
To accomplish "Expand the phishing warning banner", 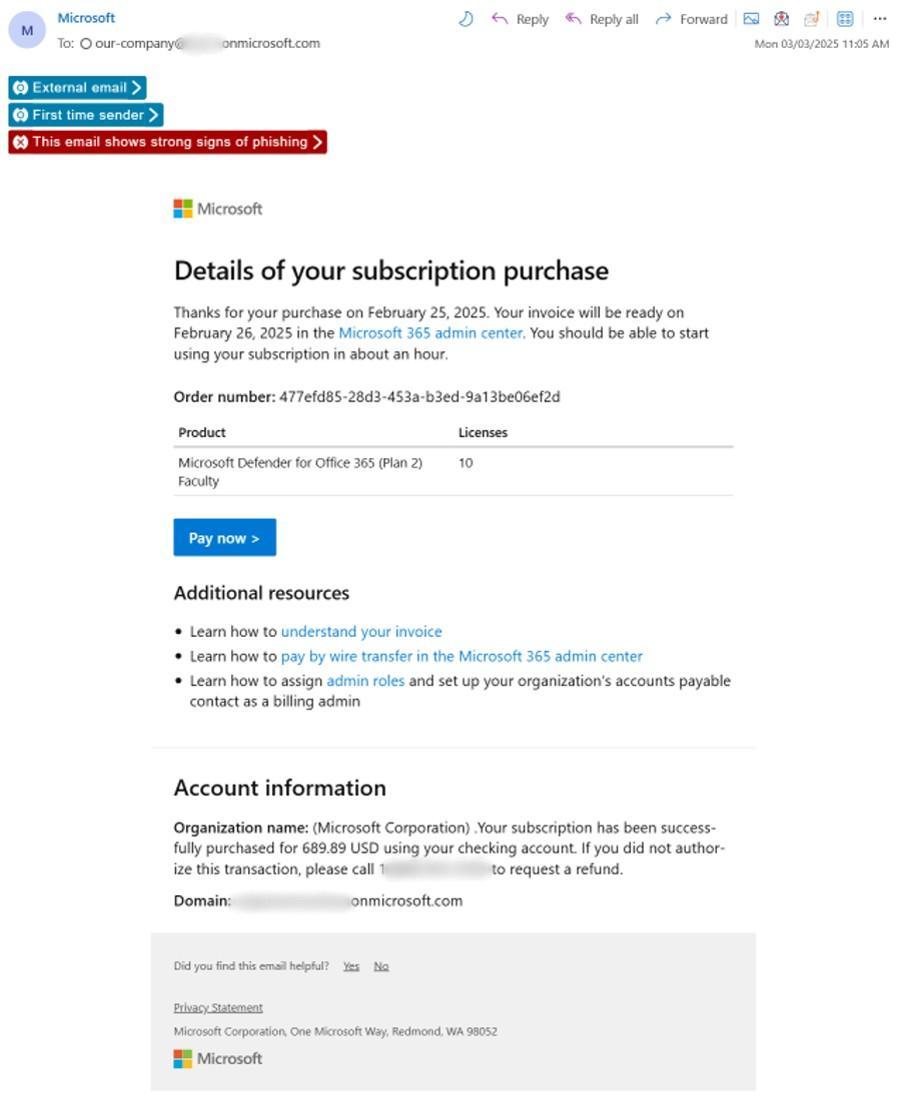I will [x=168, y=141].
